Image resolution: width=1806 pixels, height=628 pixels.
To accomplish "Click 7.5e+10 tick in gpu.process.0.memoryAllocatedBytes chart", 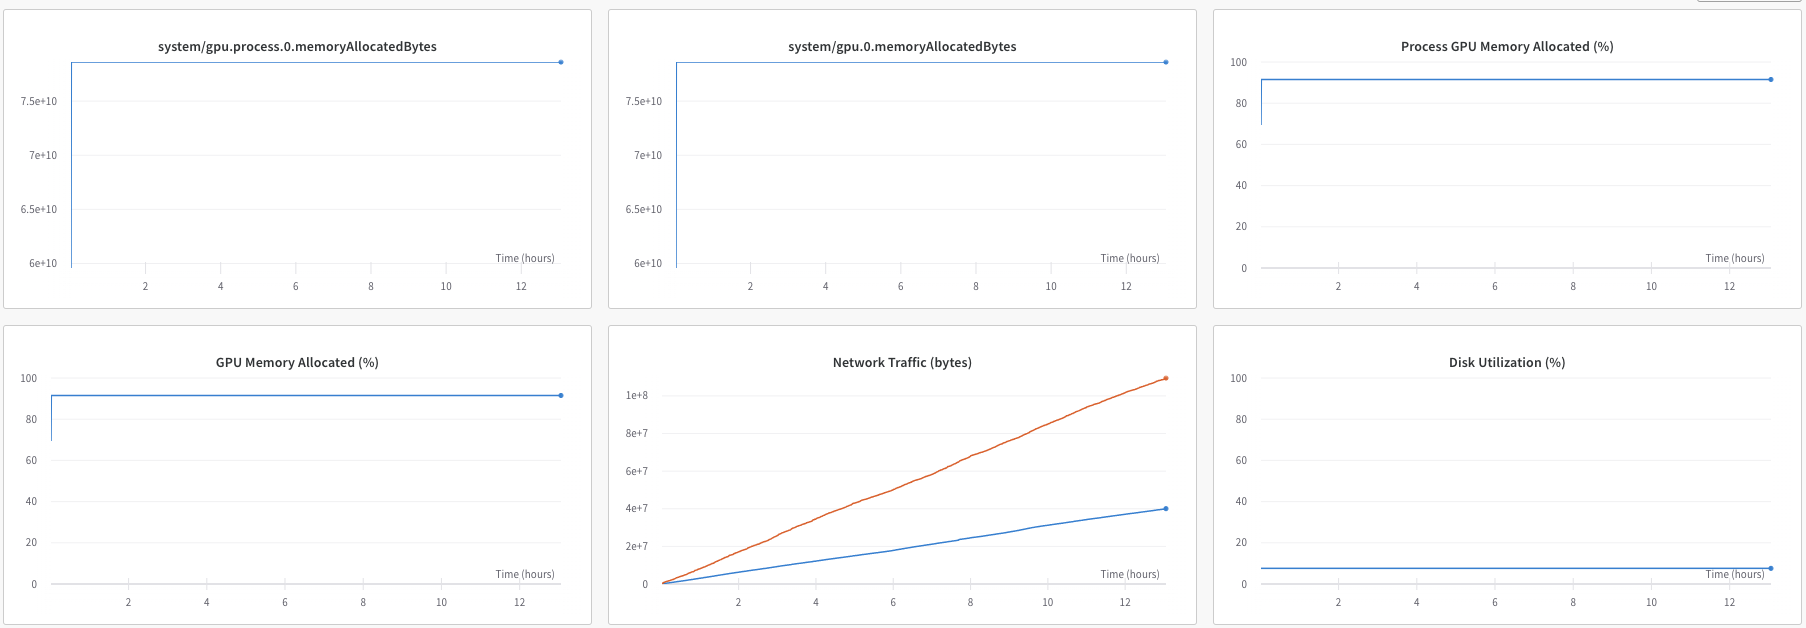I will tap(39, 102).
